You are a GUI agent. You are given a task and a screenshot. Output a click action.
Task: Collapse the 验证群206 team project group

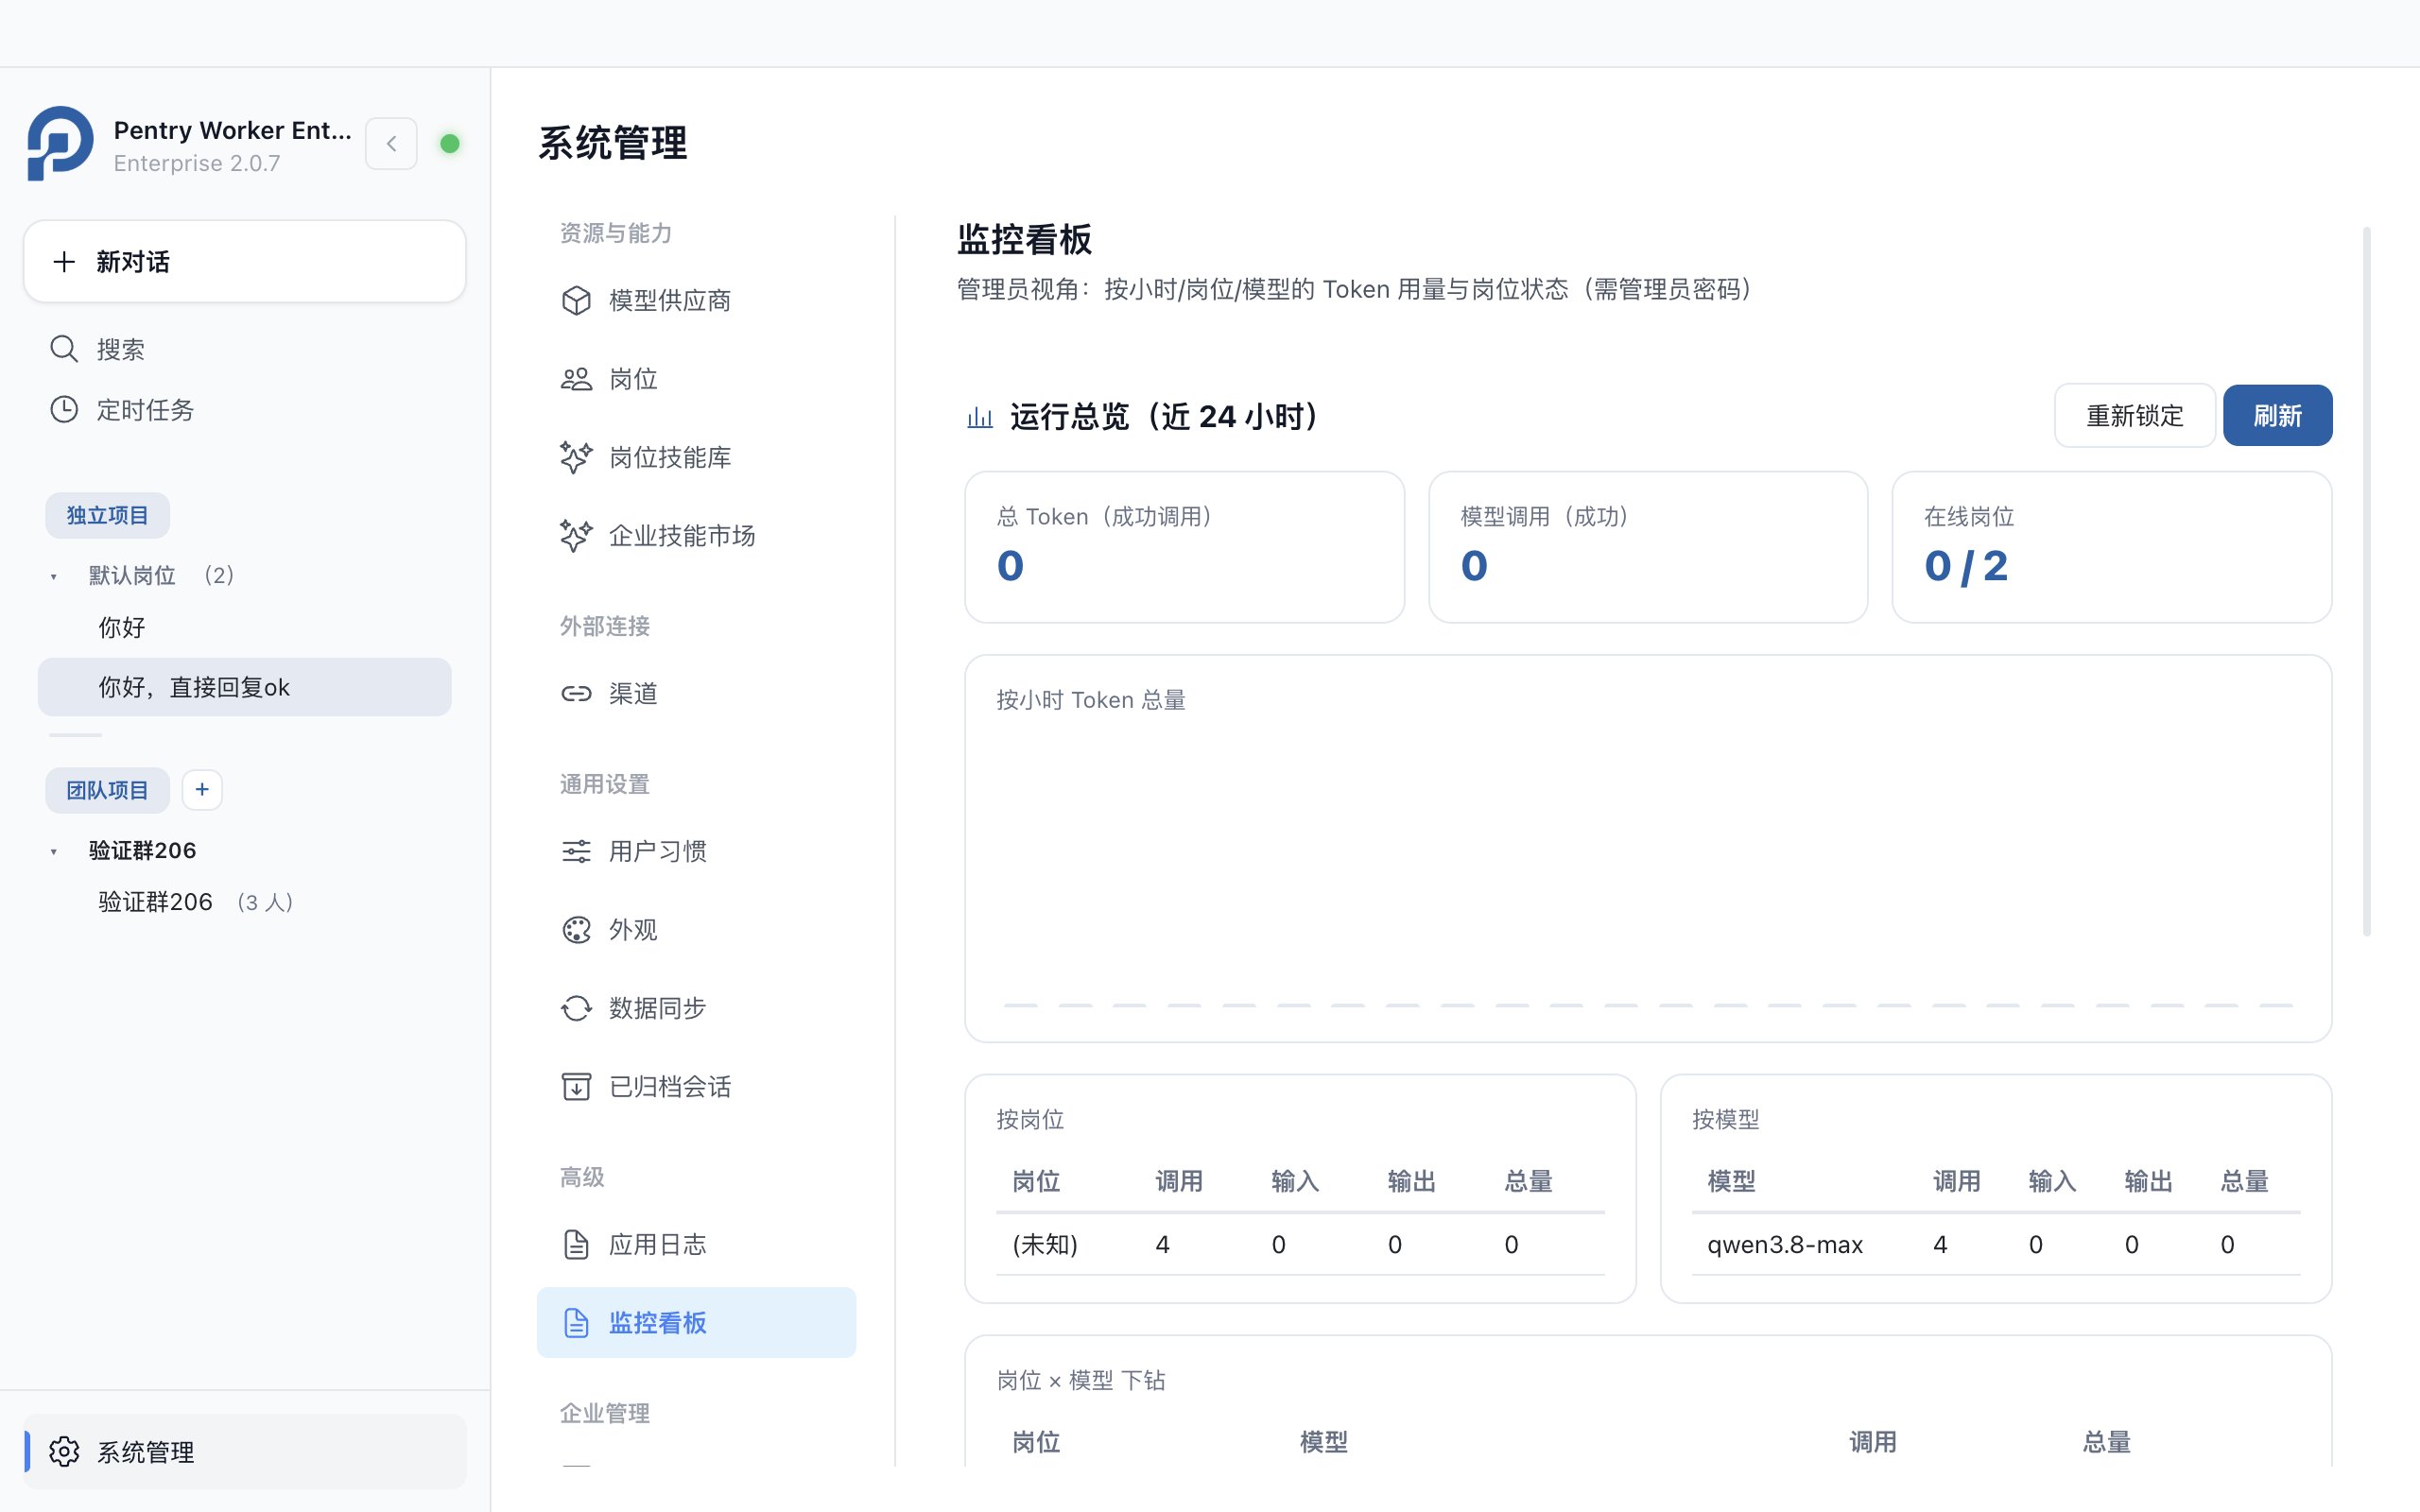[x=54, y=851]
